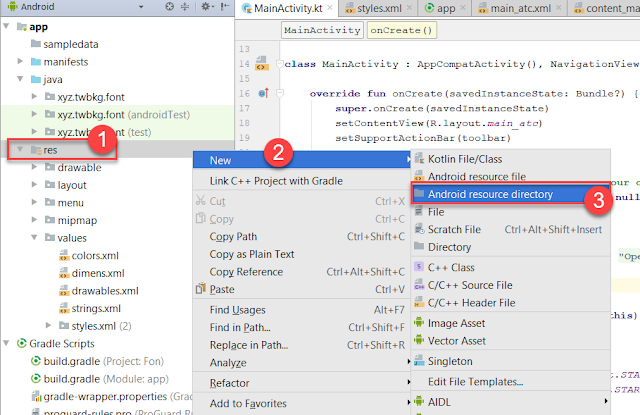The width and height of the screenshot is (640, 415).
Task: Create new File from submenu
Action: (511, 212)
